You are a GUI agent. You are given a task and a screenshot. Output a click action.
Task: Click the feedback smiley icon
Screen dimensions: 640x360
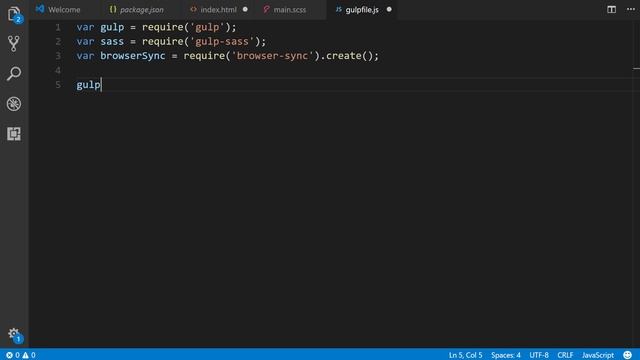pos(627,355)
